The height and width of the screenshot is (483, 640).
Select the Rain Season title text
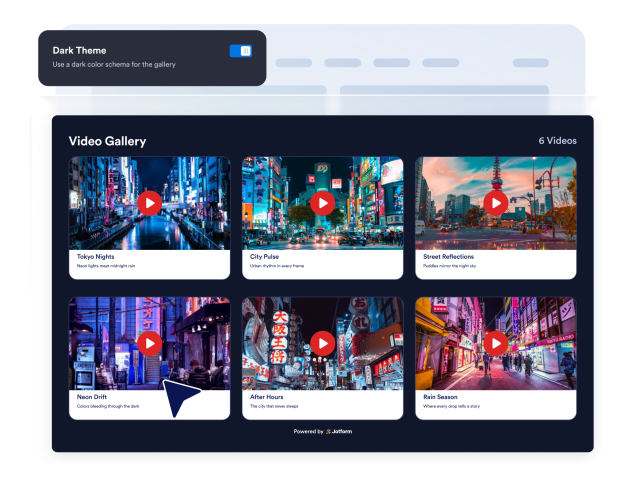(x=440, y=397)
